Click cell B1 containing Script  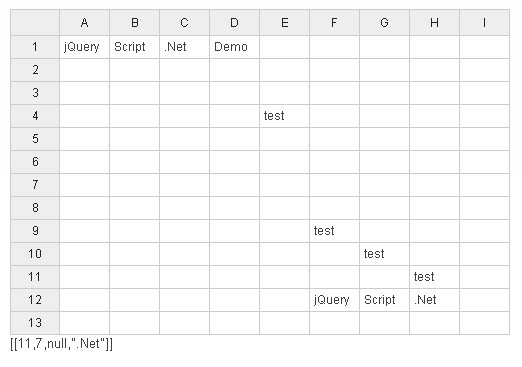point(135,47)
